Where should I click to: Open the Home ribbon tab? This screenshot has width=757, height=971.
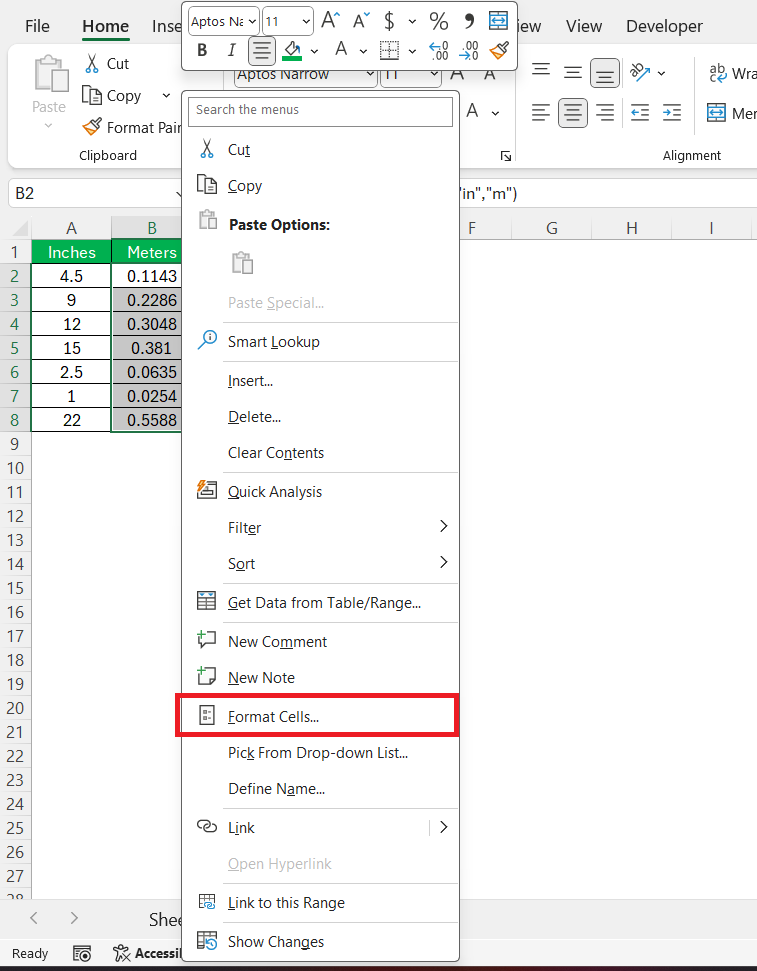(x=106, y=26)
